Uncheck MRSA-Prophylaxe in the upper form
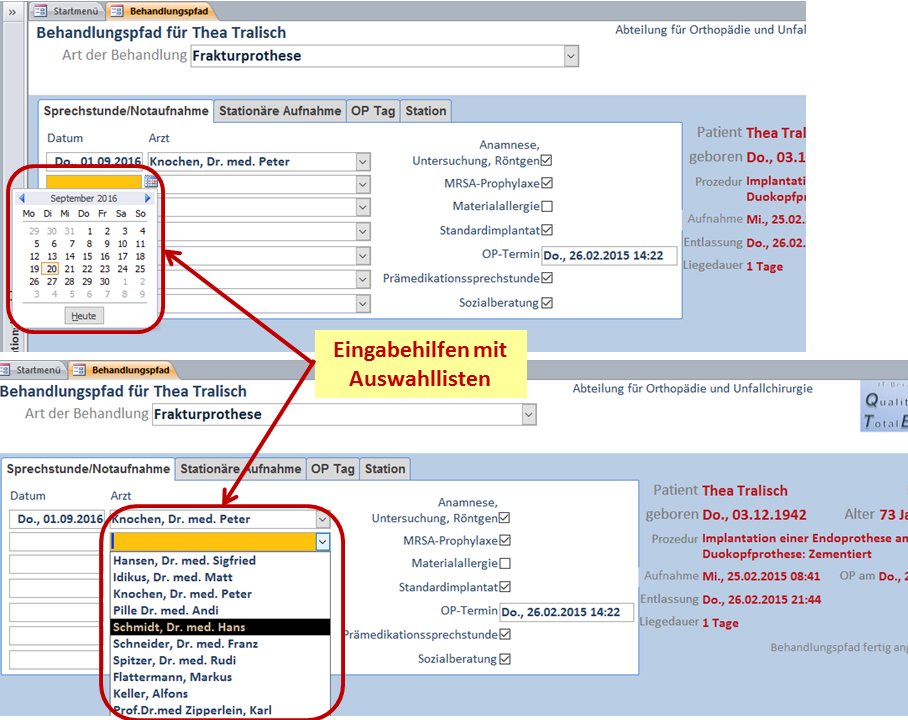This screenshot has width=908, height=720. pyautogui.click(x=547, y=183)
